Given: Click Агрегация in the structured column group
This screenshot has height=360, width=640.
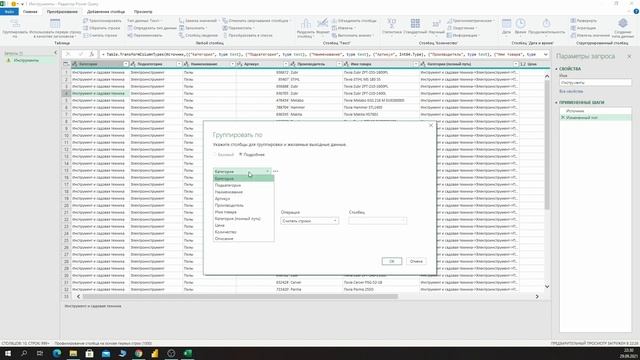Looking at the screenshot, I should [x=583, y=28].
